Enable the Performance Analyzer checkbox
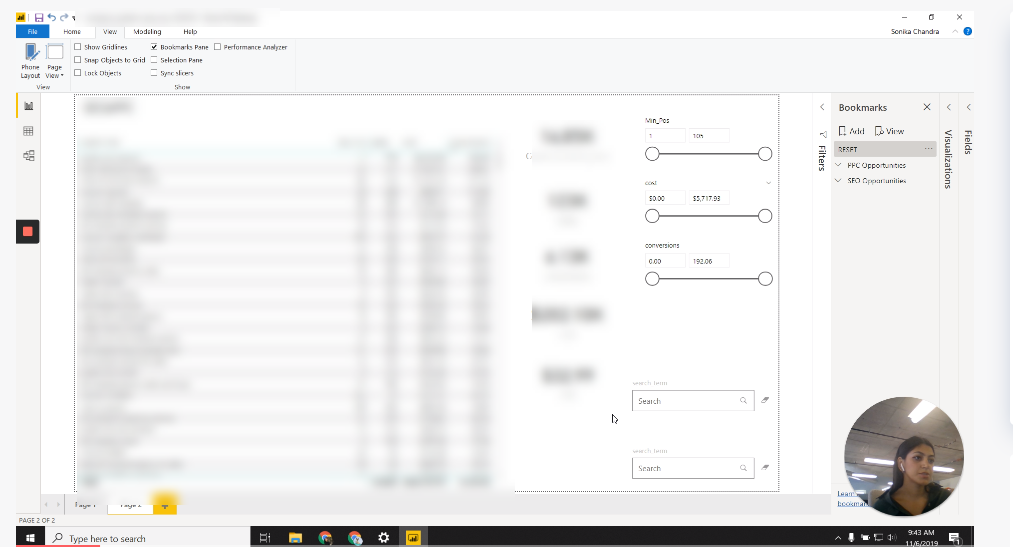 218,47
